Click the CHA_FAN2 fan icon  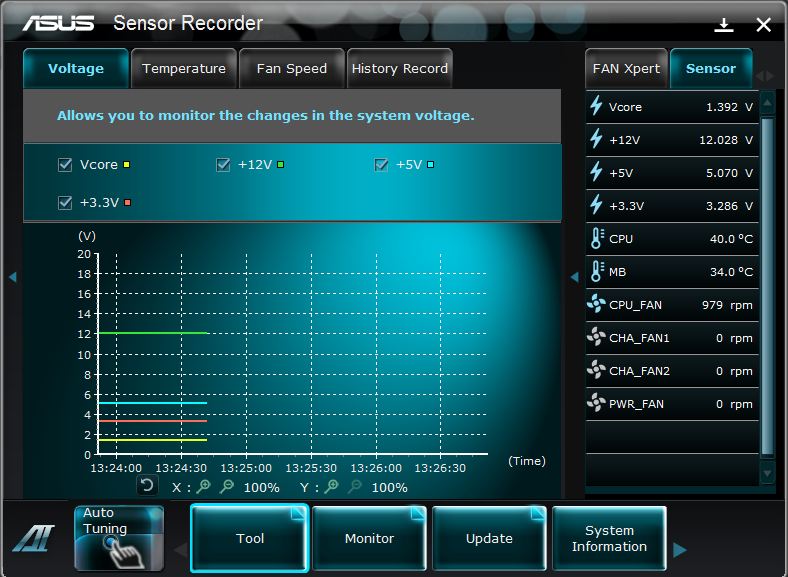597,370
